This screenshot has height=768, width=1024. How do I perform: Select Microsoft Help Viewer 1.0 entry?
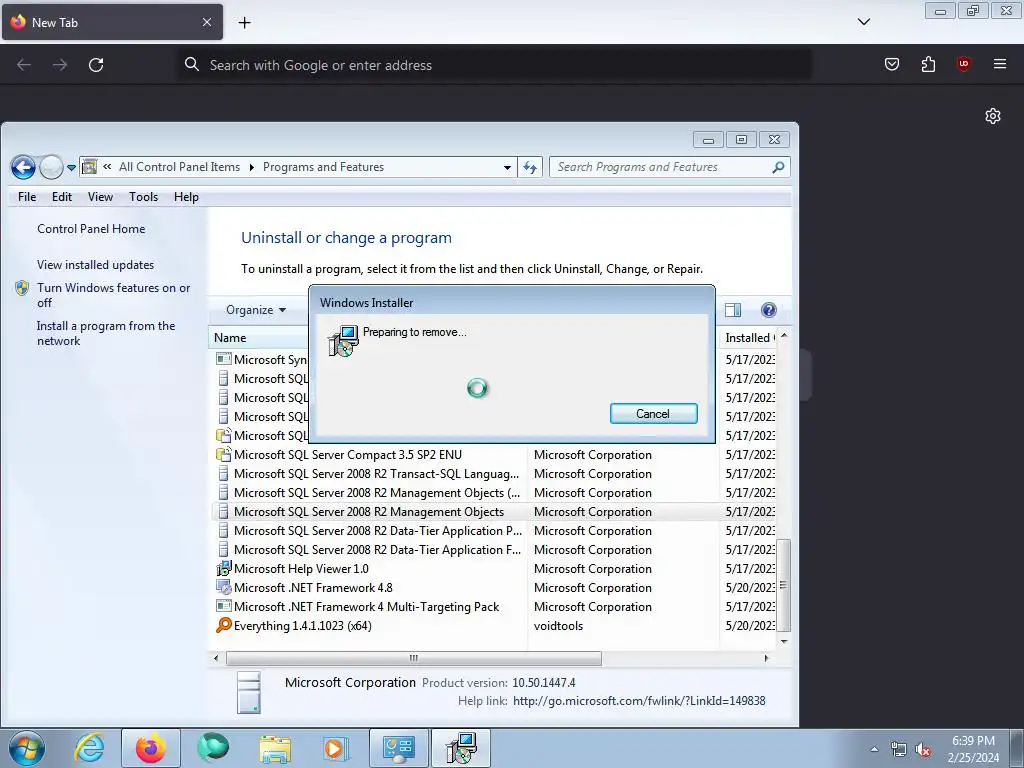point(301,568)
